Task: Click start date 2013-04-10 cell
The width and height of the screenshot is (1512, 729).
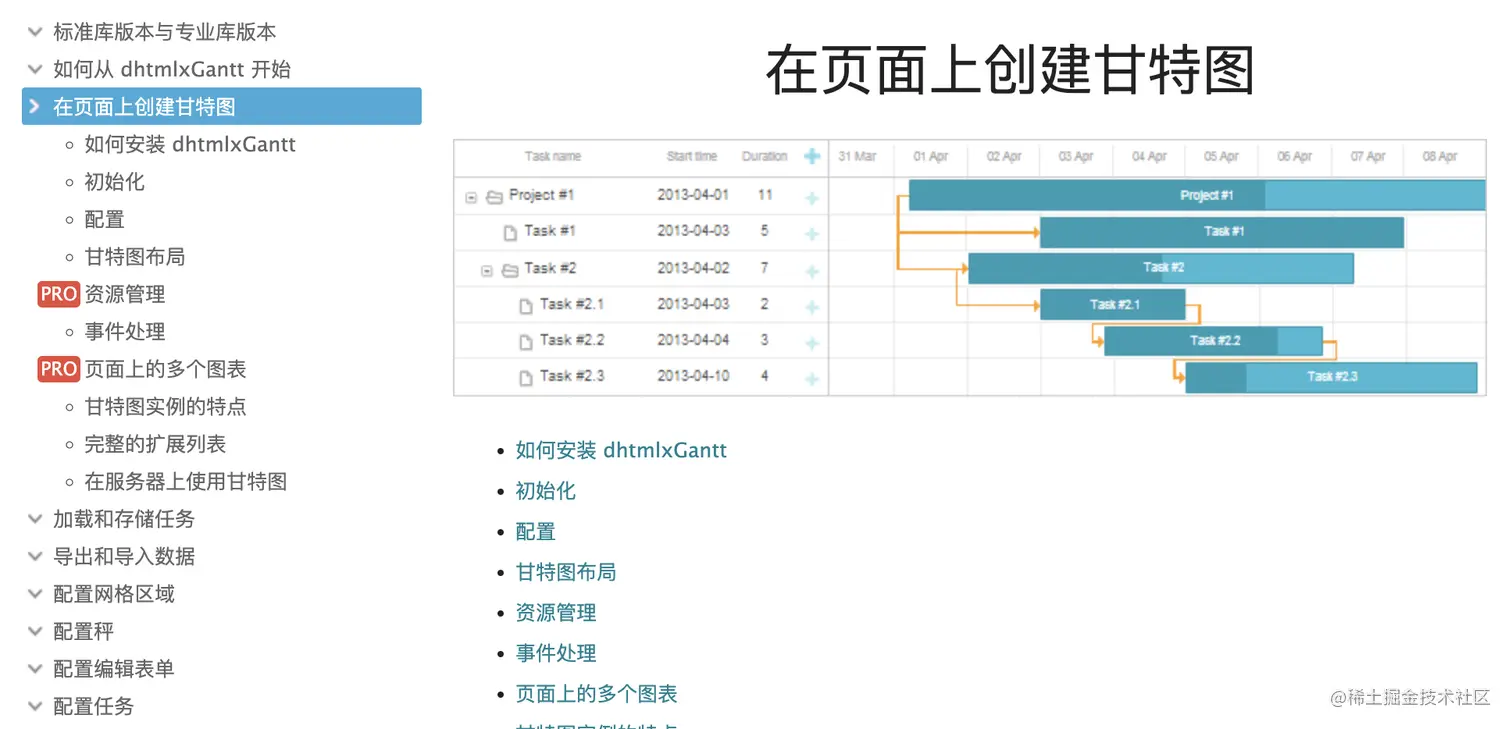Action: (x=693, y=376)
